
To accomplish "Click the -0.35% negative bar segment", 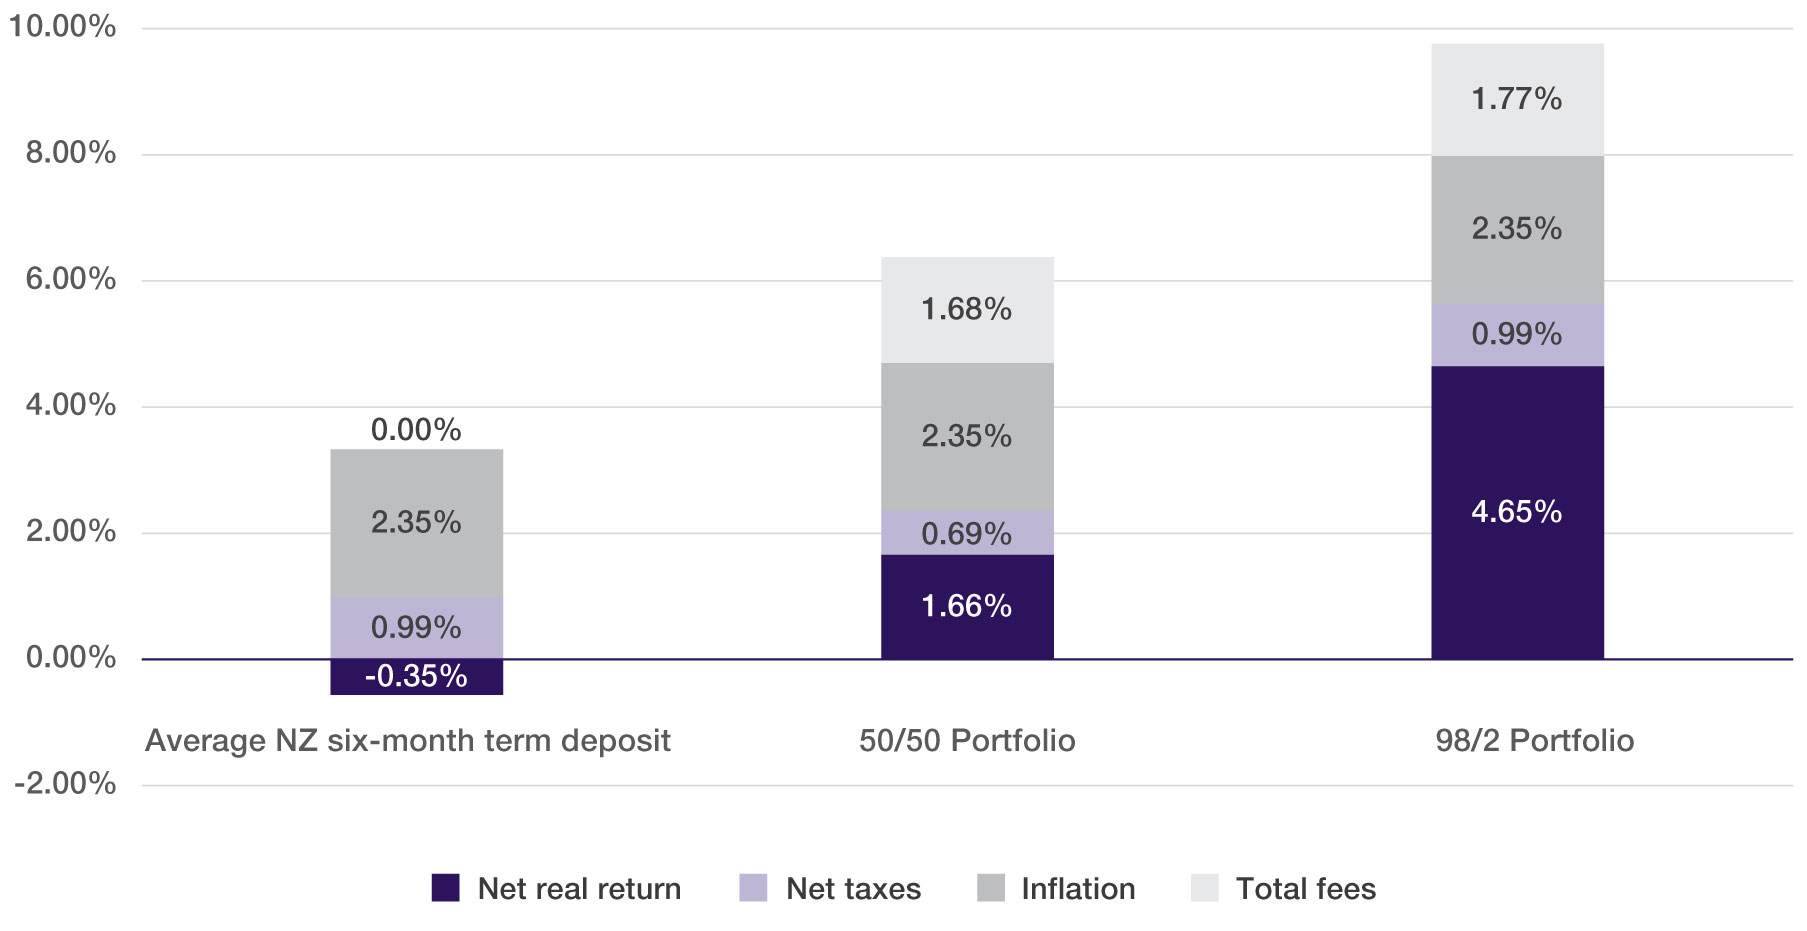I will pos(416,677).
